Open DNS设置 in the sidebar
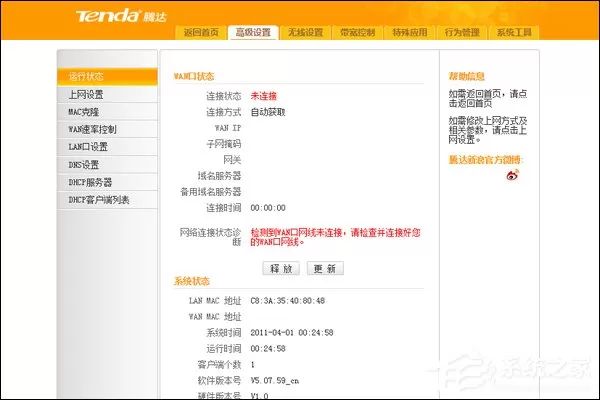The height and width of the screenshot is (400, 600). coord(107,165)
